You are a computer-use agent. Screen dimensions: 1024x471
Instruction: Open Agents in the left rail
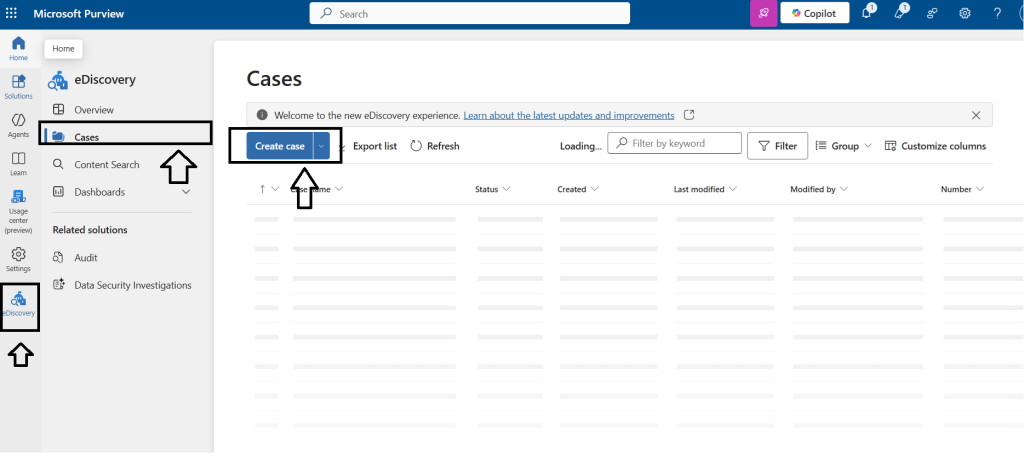pyautogui.click(x=18, y=125)
